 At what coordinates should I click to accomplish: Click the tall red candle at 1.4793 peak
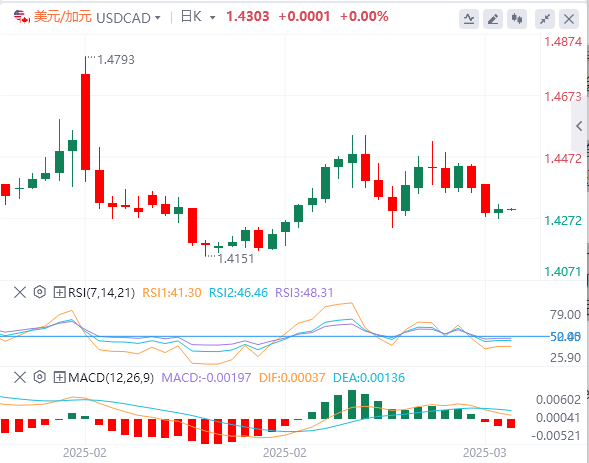(x=85, y=122)
